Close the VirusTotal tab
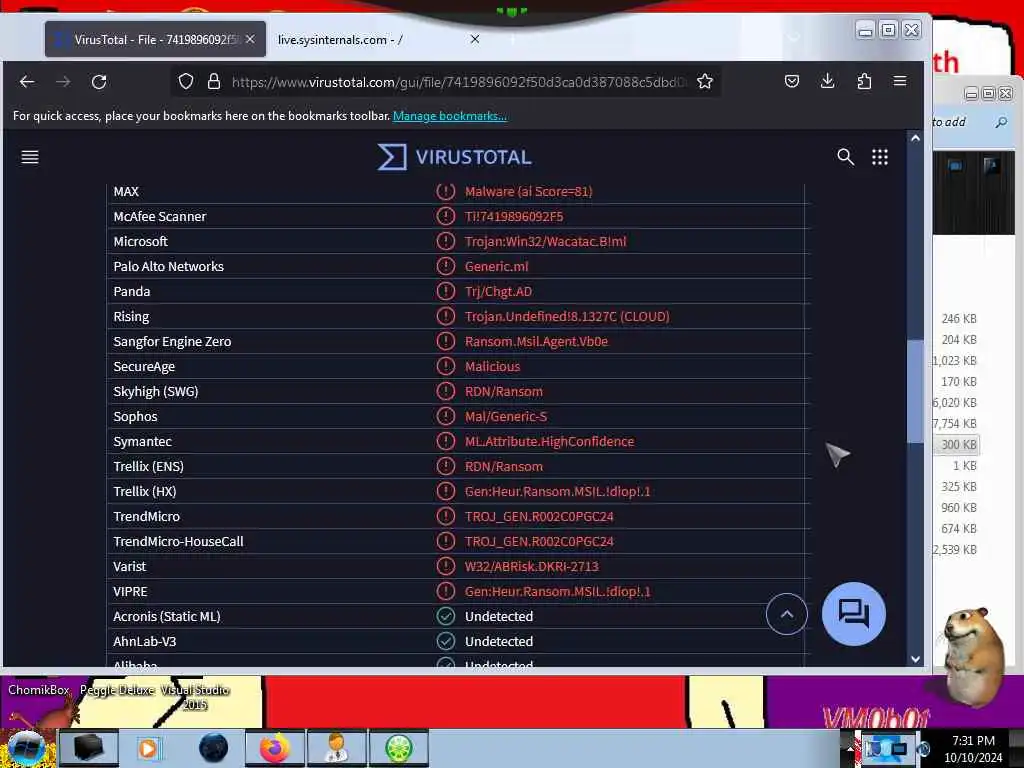1024x768 pixels. click(x=250, y=39)
